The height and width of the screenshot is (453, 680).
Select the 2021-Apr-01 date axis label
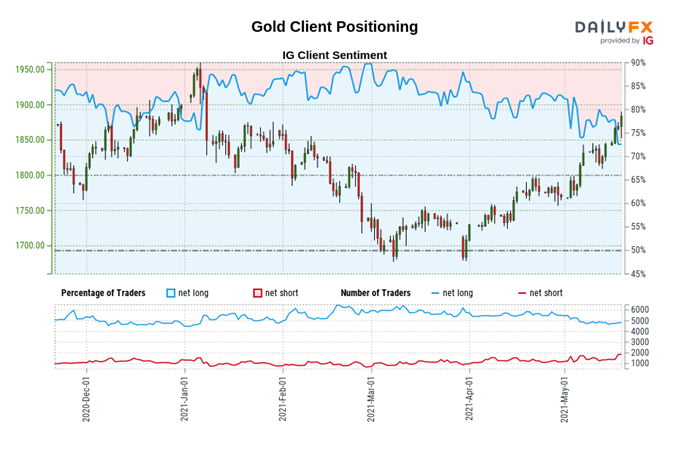coord(469,399)
